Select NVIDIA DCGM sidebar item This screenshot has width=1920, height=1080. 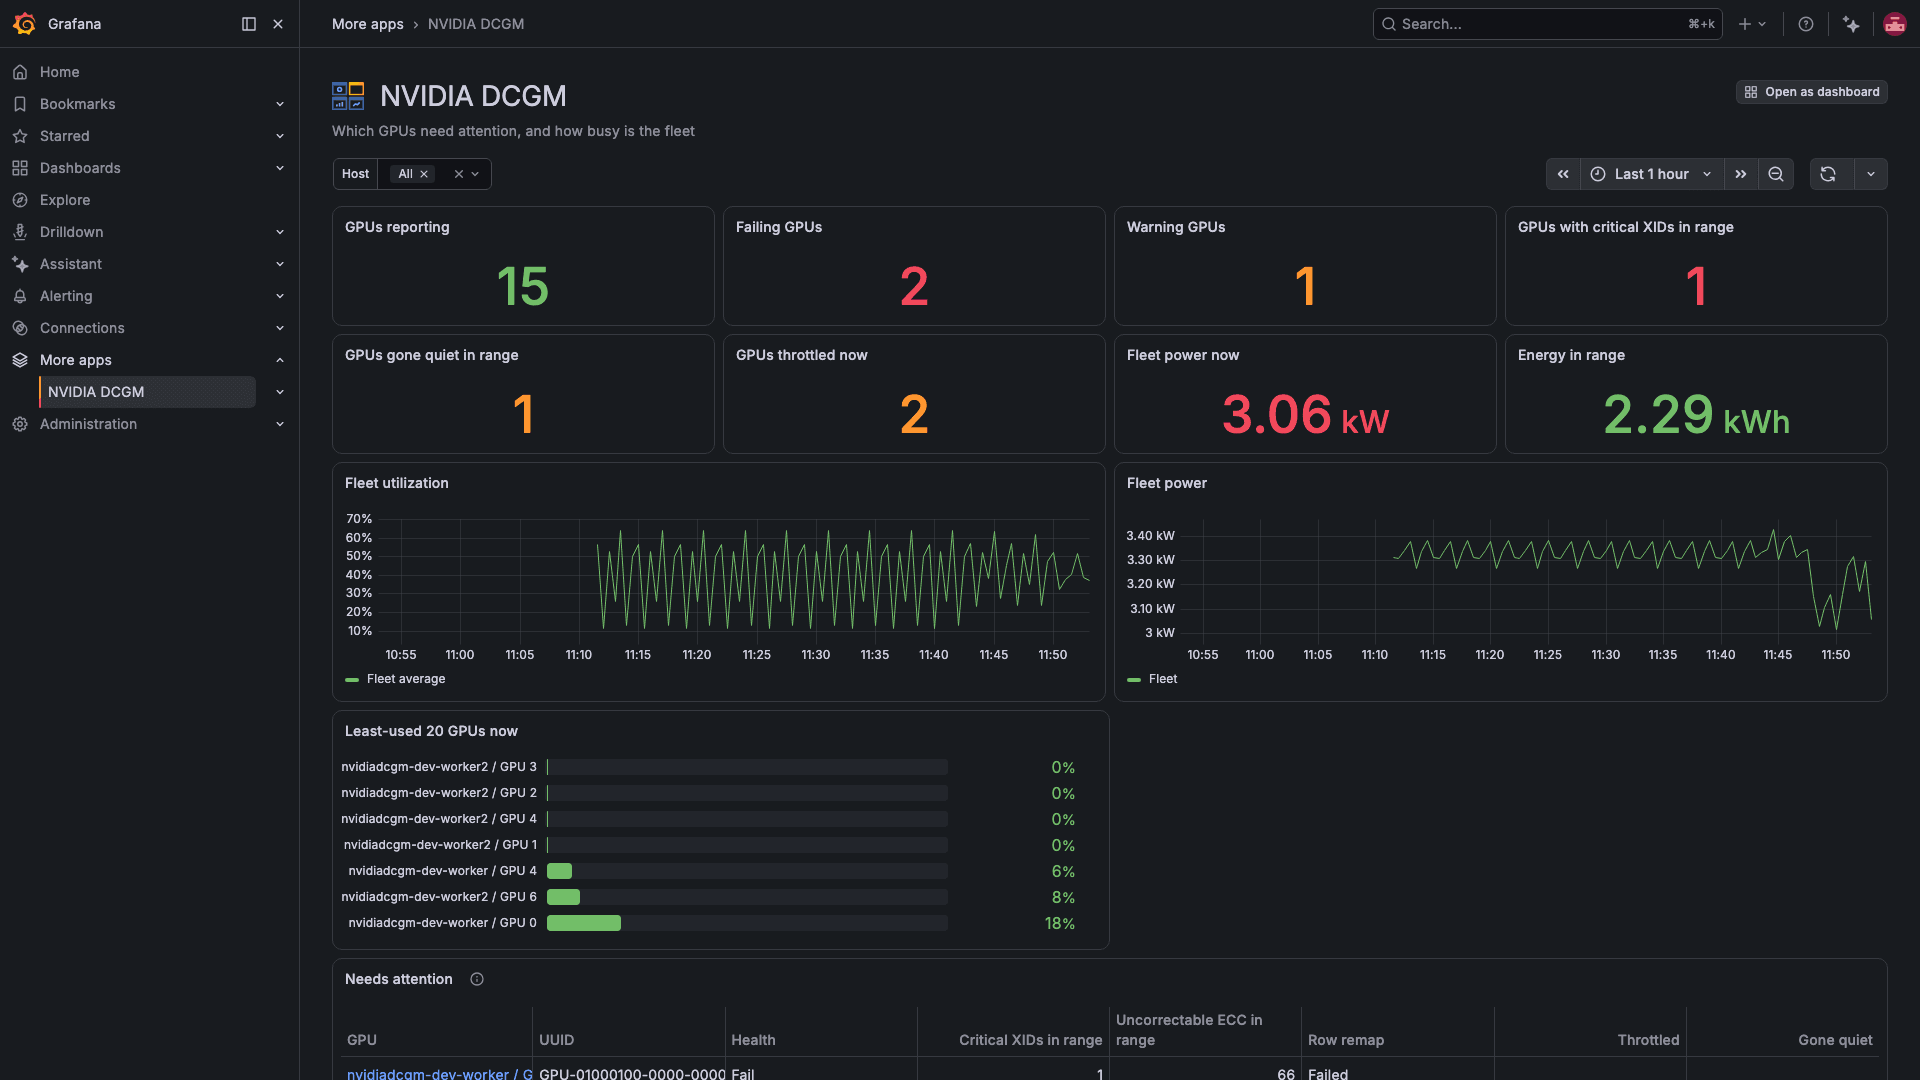pyautogui.click(x=147, y=392)
